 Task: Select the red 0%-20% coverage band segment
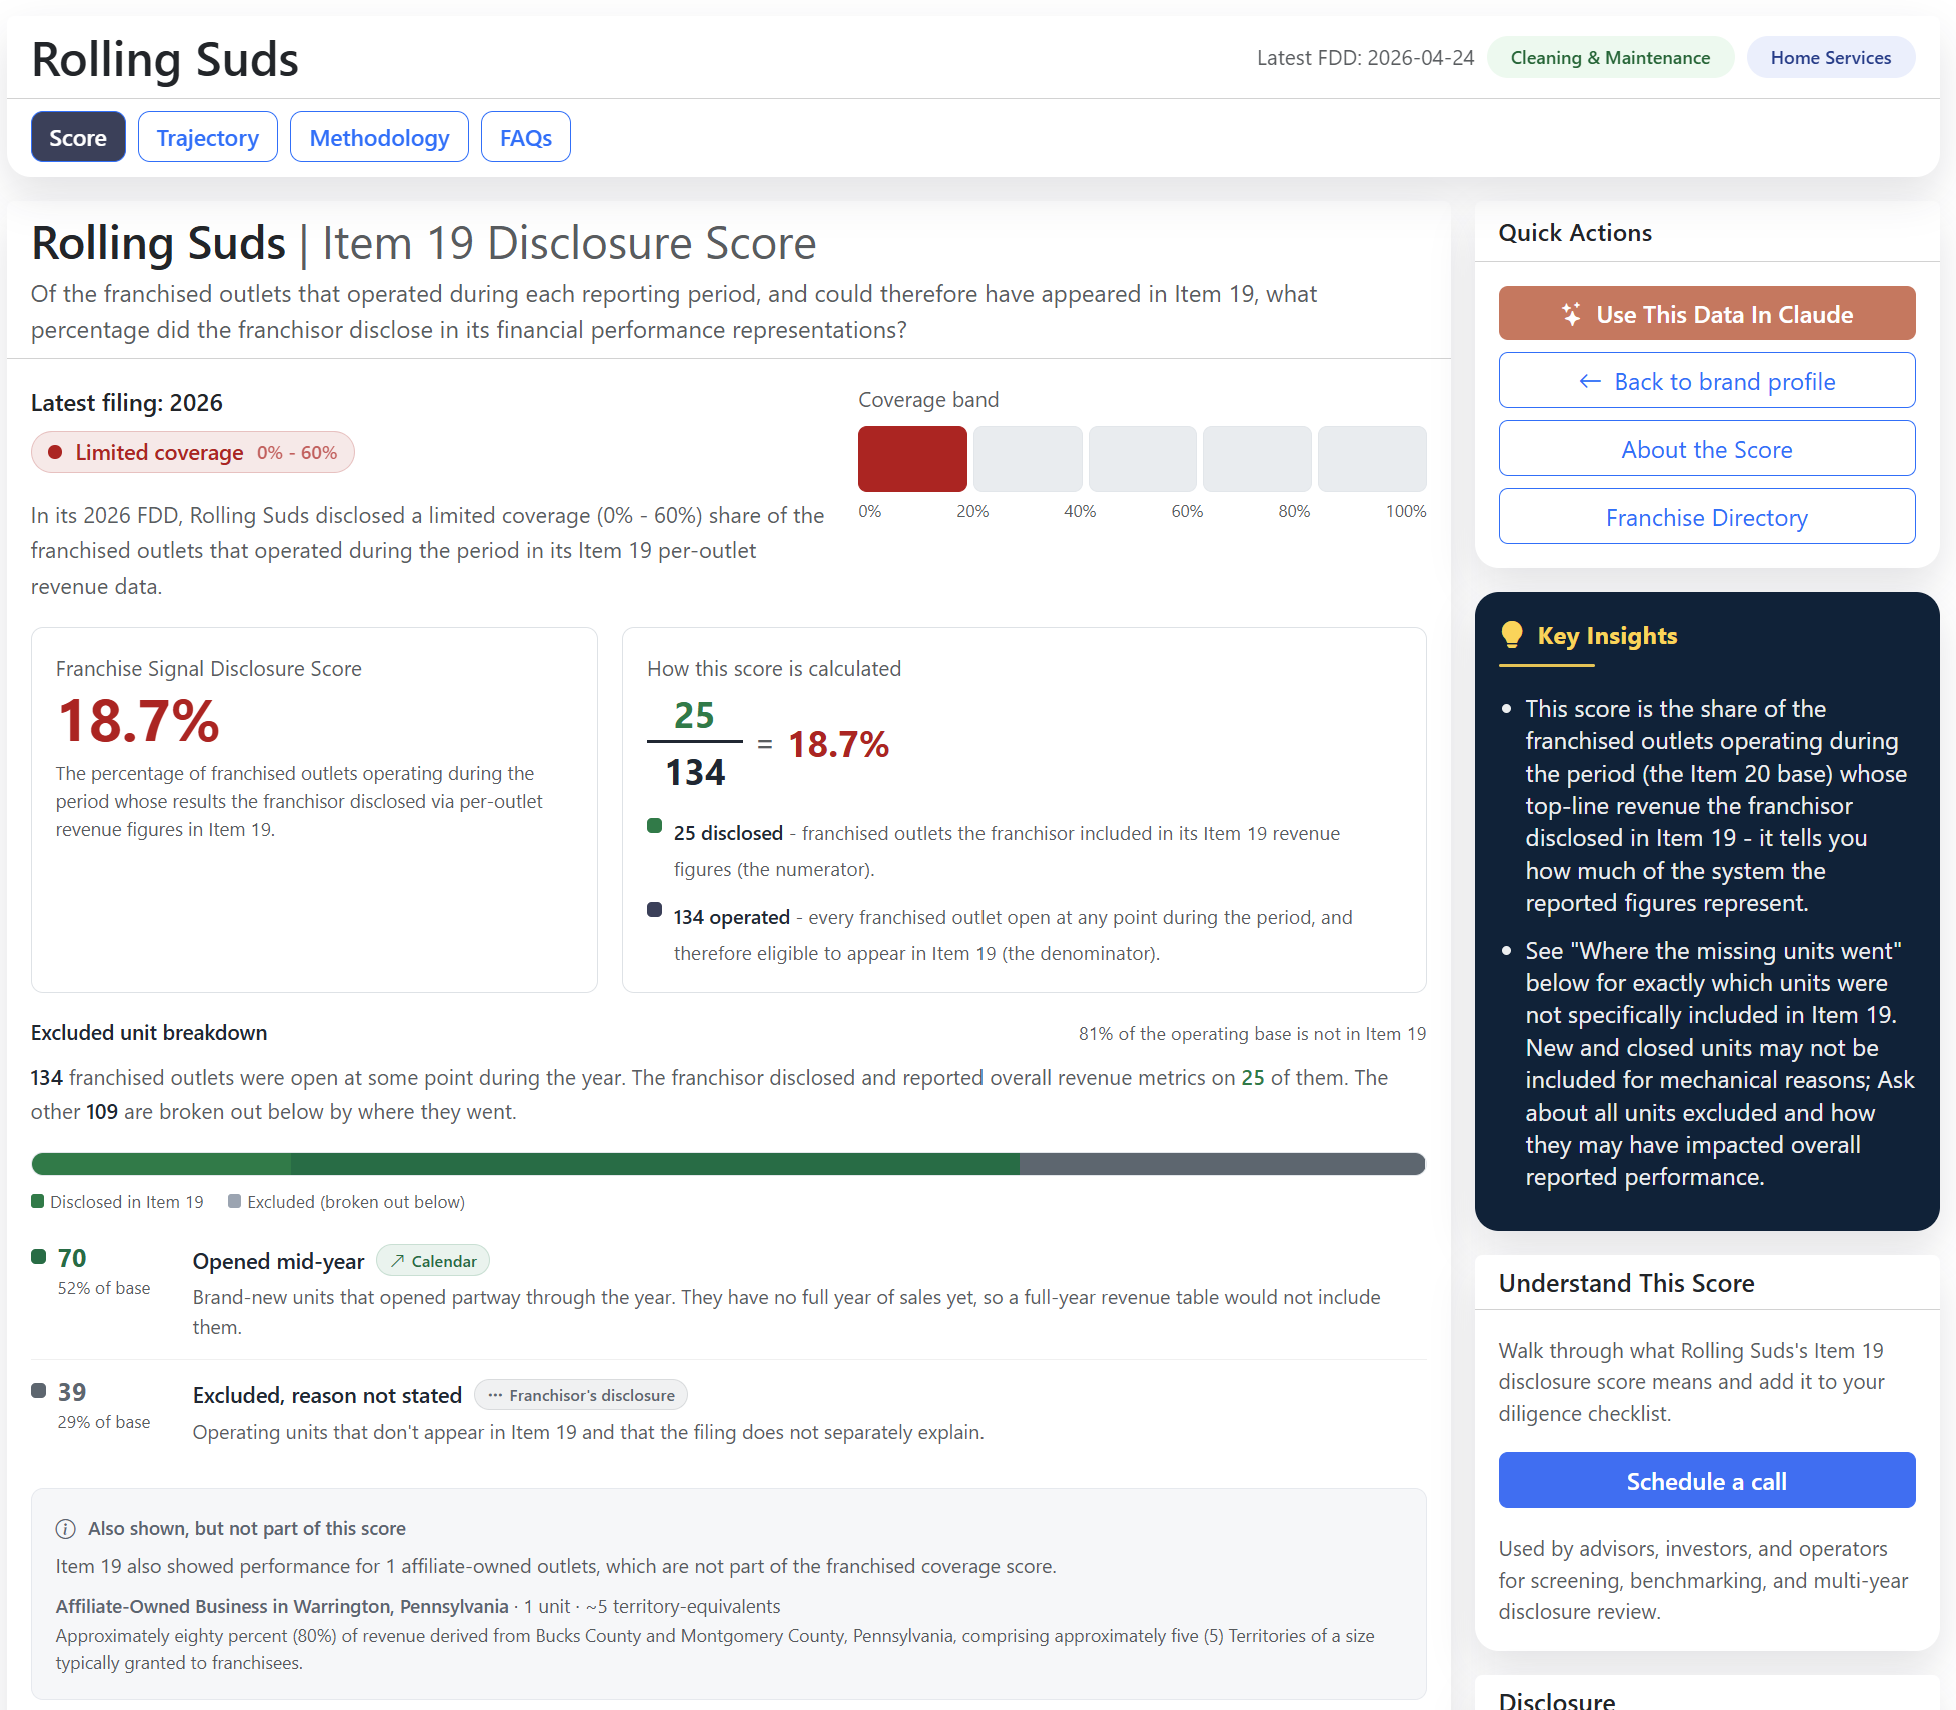912,458
